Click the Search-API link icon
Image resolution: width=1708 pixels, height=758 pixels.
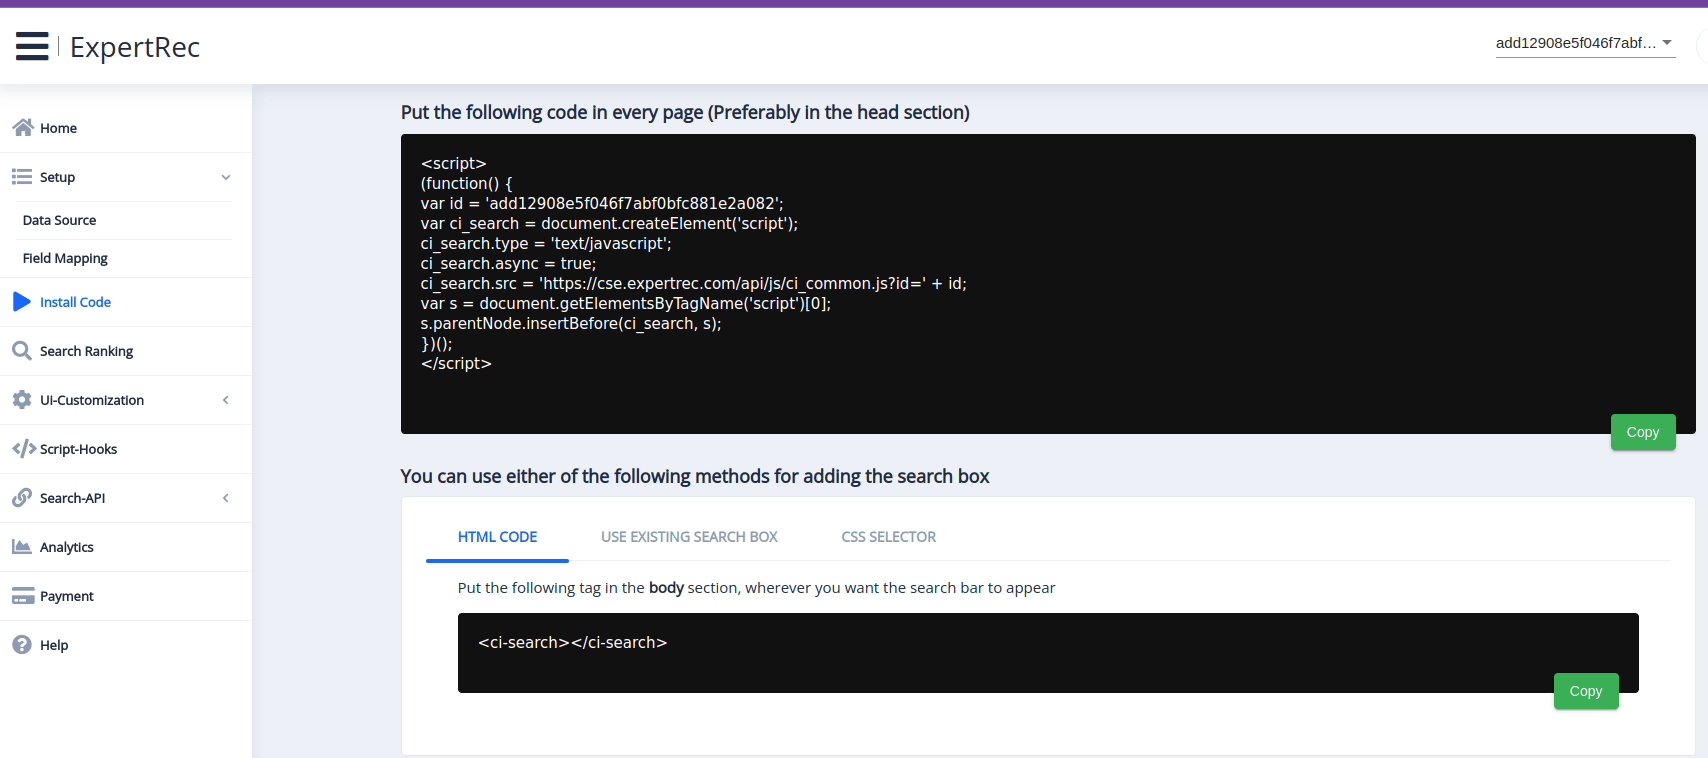coord(22,498)
